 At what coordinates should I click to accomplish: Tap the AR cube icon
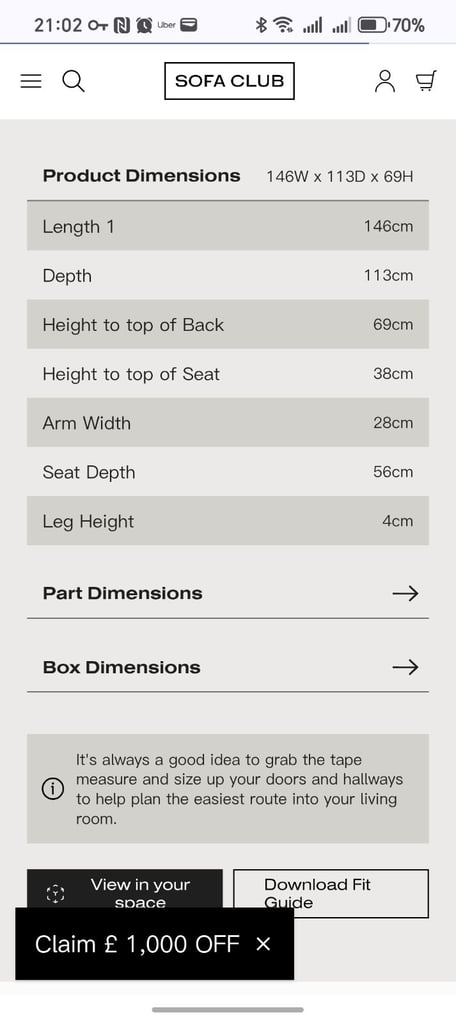56,894
